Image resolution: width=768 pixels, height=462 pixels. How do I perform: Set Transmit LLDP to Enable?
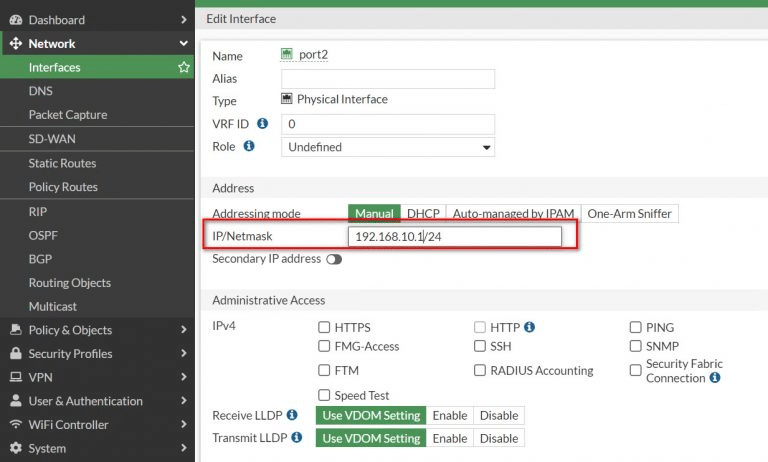click(450, 438)
